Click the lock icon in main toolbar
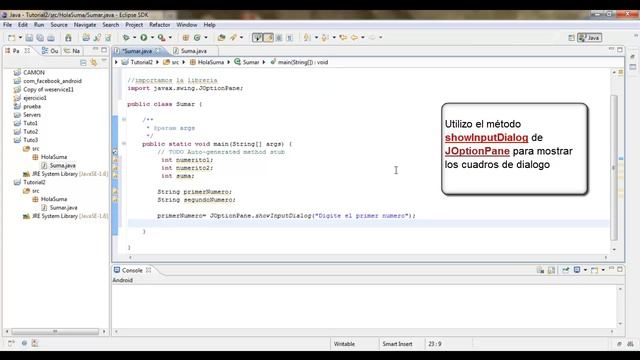 68,38
